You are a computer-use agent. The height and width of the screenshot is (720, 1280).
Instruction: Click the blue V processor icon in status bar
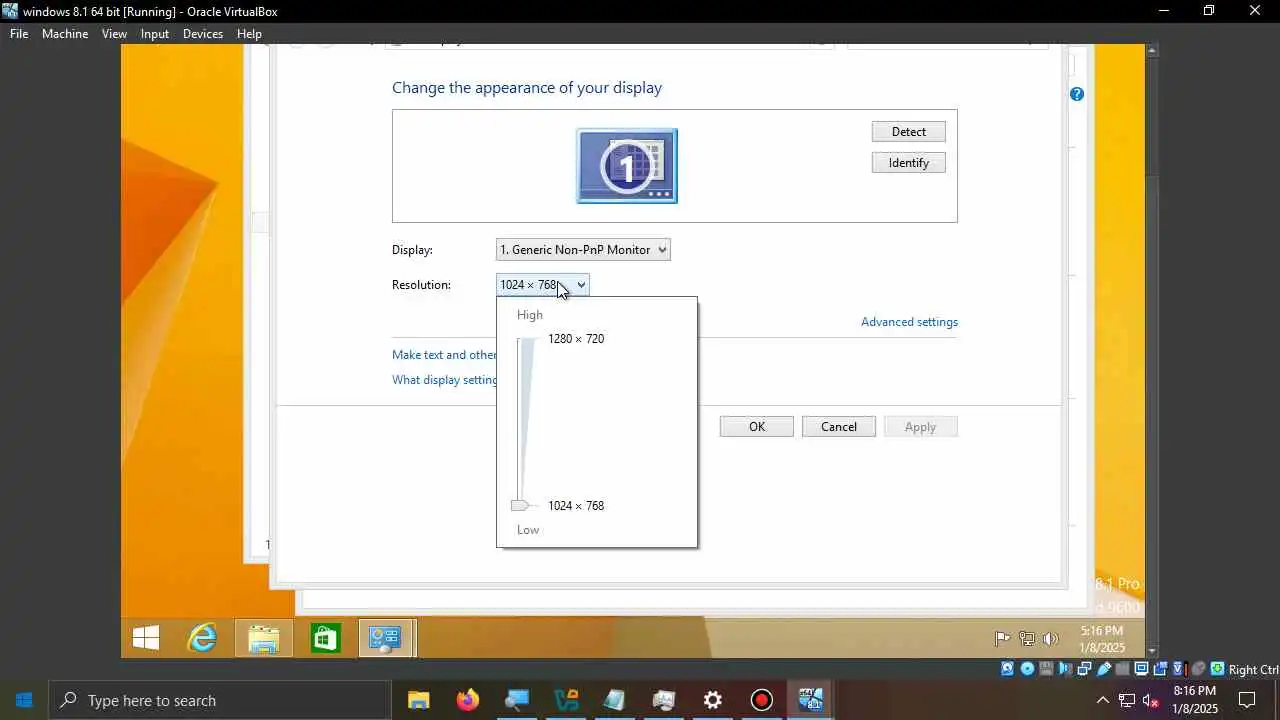point(1179,669)
